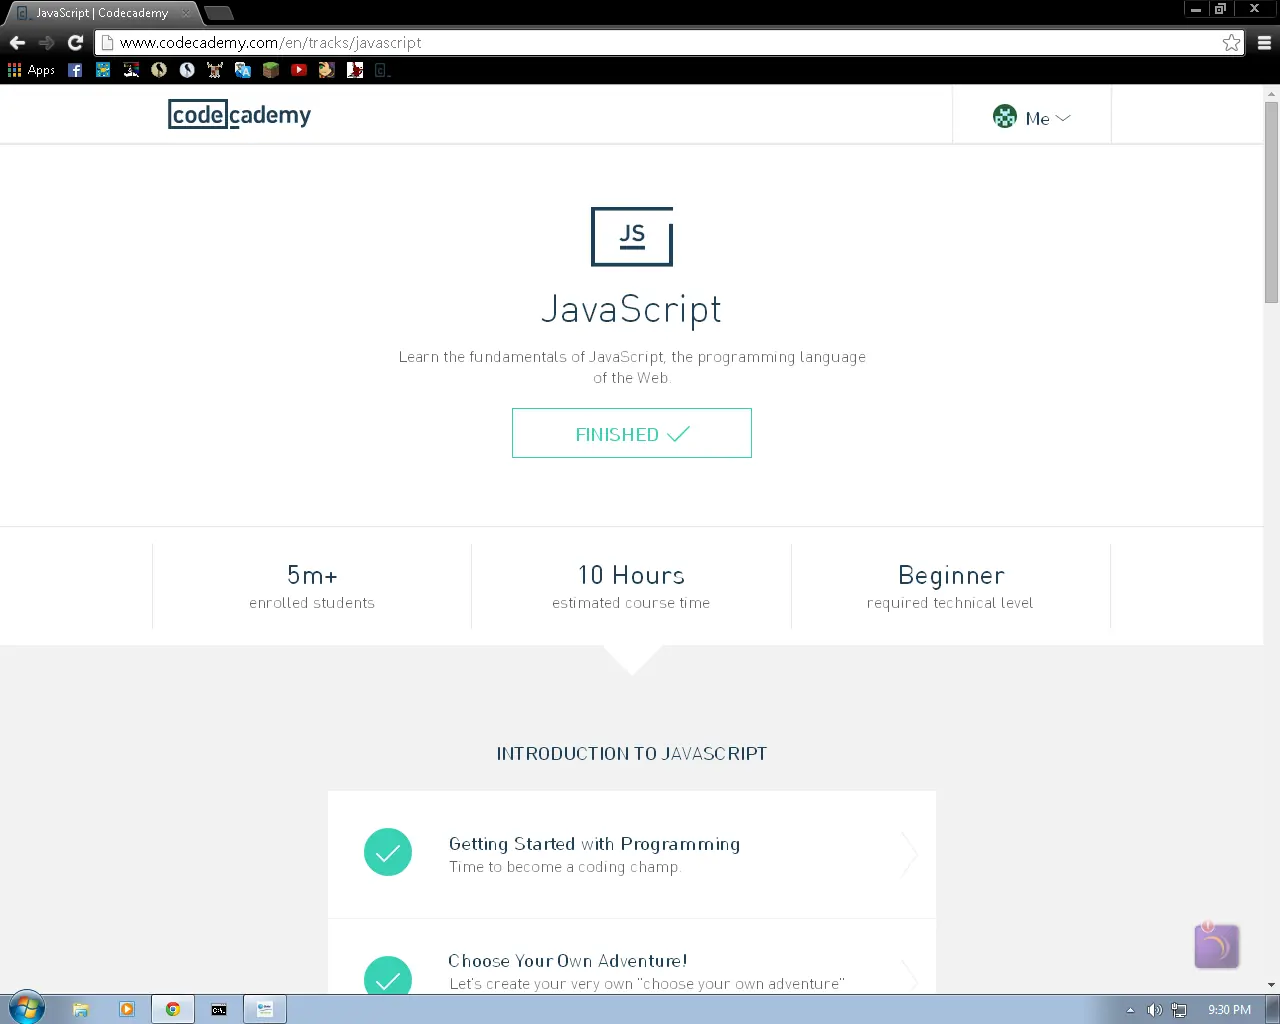Switch to the Chrome taskbar button
1280x1024 pixels.
click(x=173, y=1009)
